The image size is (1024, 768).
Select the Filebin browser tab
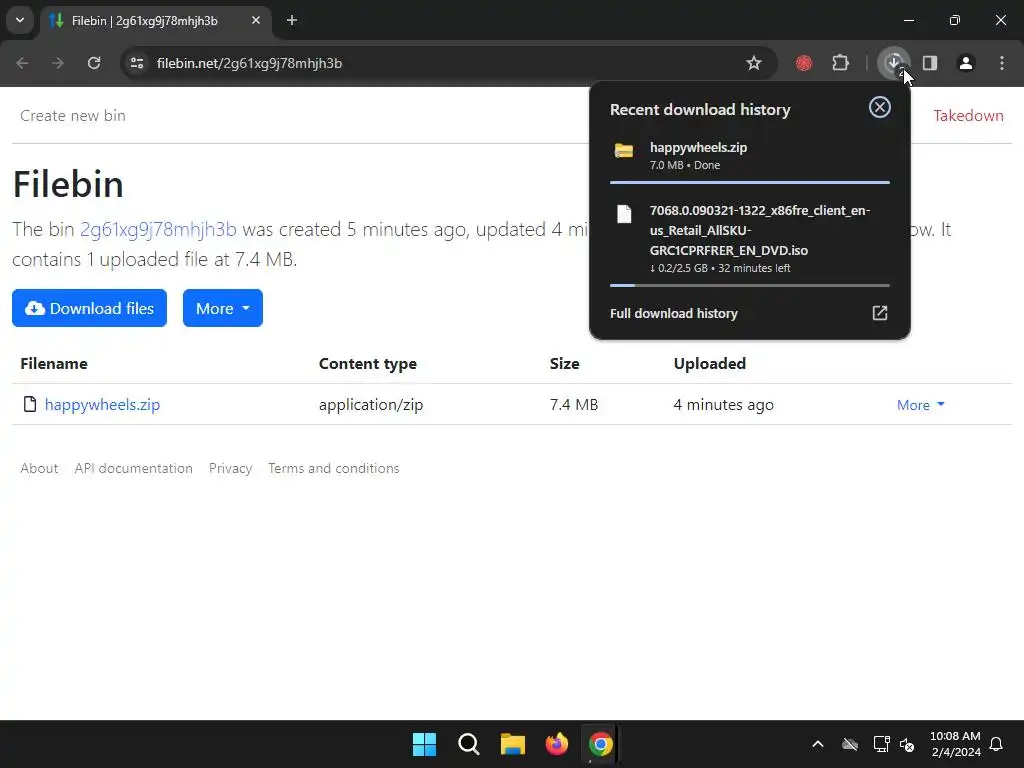(x=156, y=21)
